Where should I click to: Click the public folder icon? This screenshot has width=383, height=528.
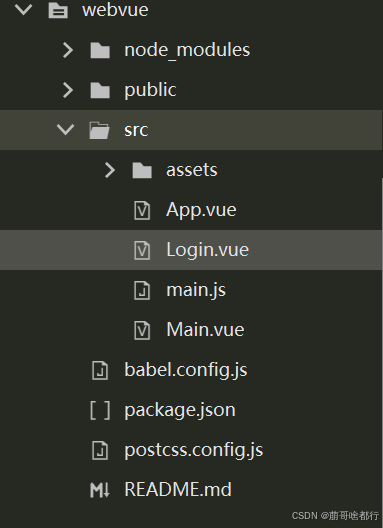point(100,90)
